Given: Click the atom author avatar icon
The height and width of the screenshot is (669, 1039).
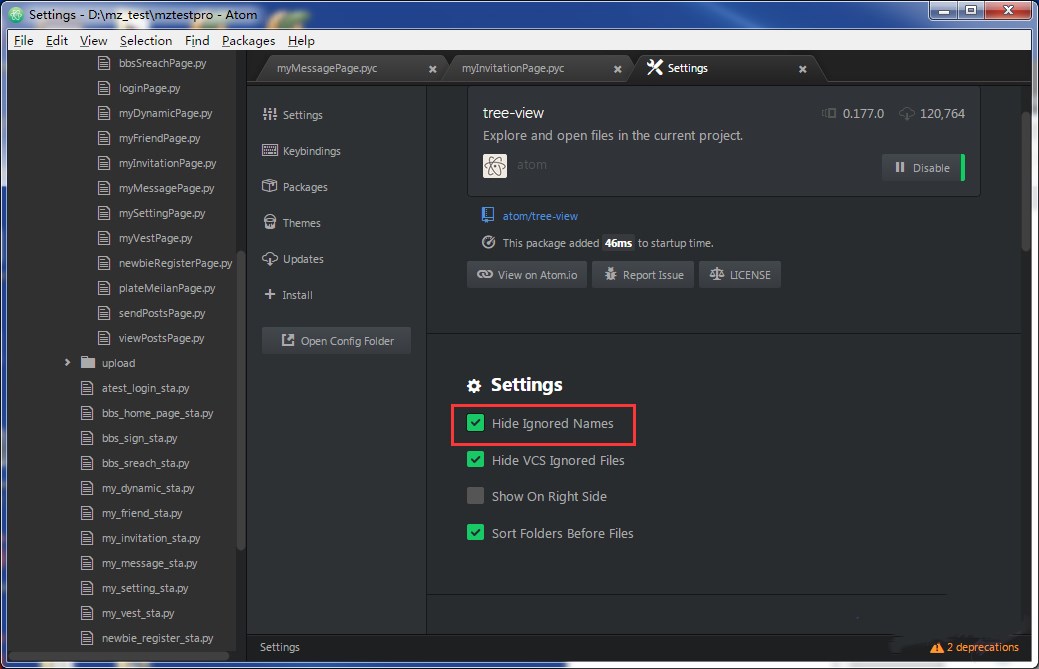Looking at the screenshot, I should tap(495, 166).
